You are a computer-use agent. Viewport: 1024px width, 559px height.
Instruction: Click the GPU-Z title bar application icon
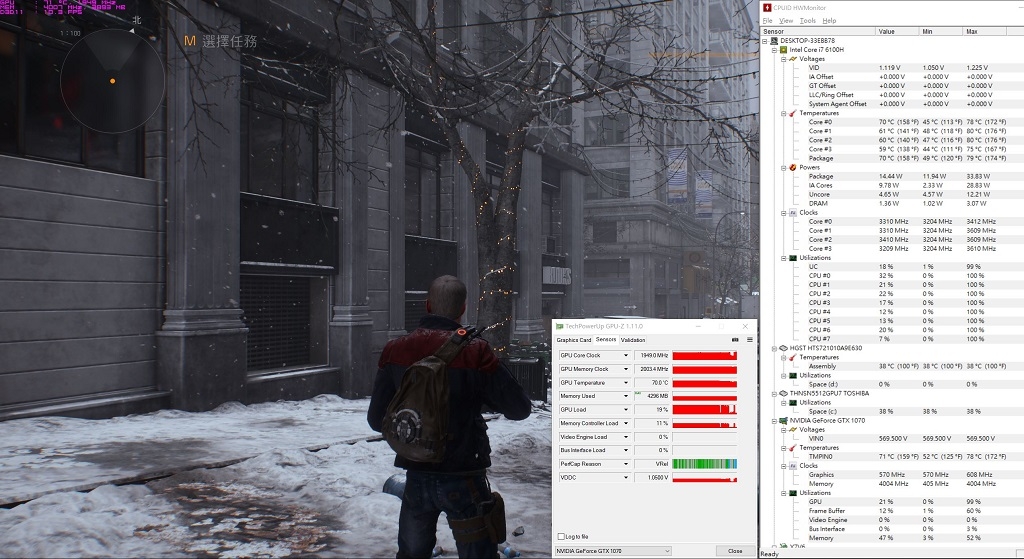coord(560,327)
